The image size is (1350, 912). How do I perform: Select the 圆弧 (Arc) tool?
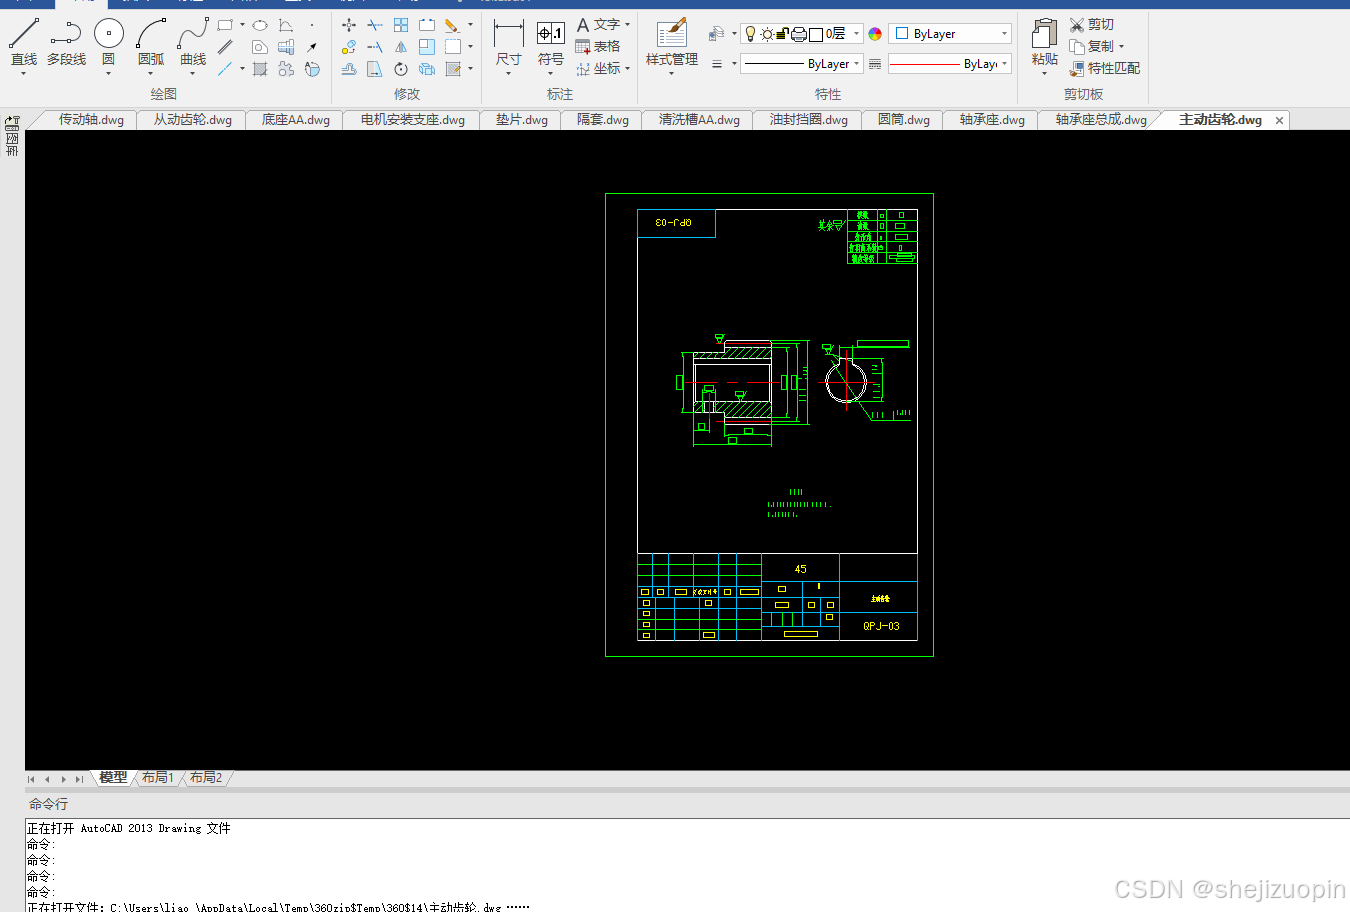point(151,43)
